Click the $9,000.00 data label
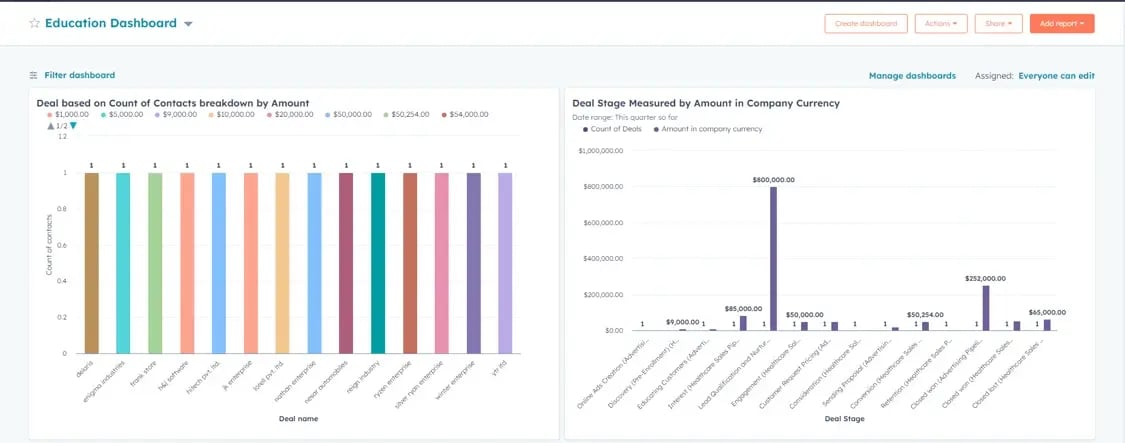This screenshot has width=1125, height=443. pyautogui.click(x=682, y=322)
